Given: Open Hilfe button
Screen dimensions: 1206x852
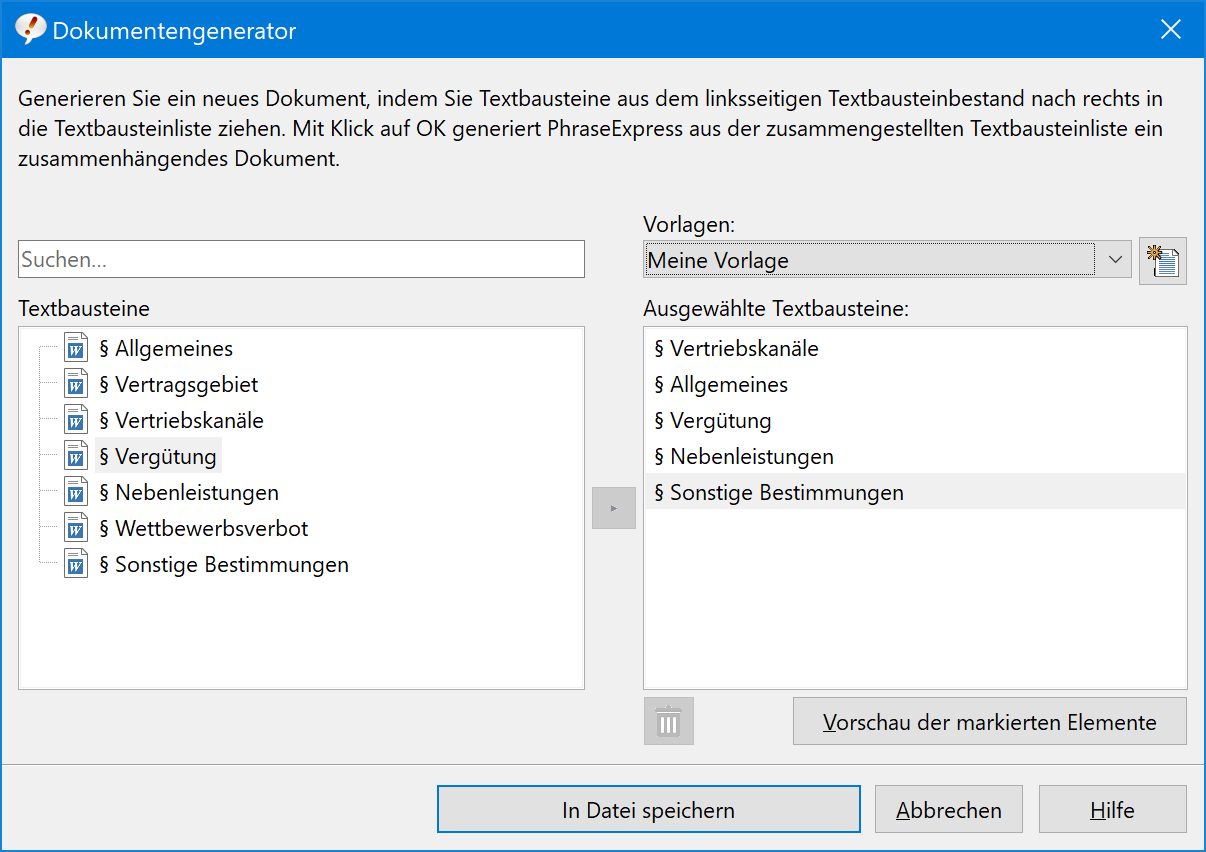Looking at the screenshot, I should 1113,809.
